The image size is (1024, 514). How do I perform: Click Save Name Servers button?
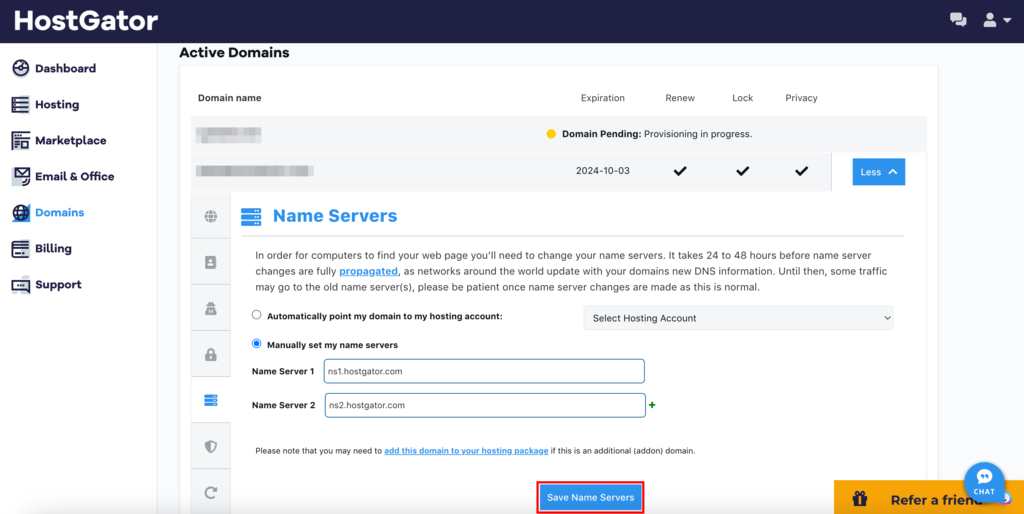(590, 498)
